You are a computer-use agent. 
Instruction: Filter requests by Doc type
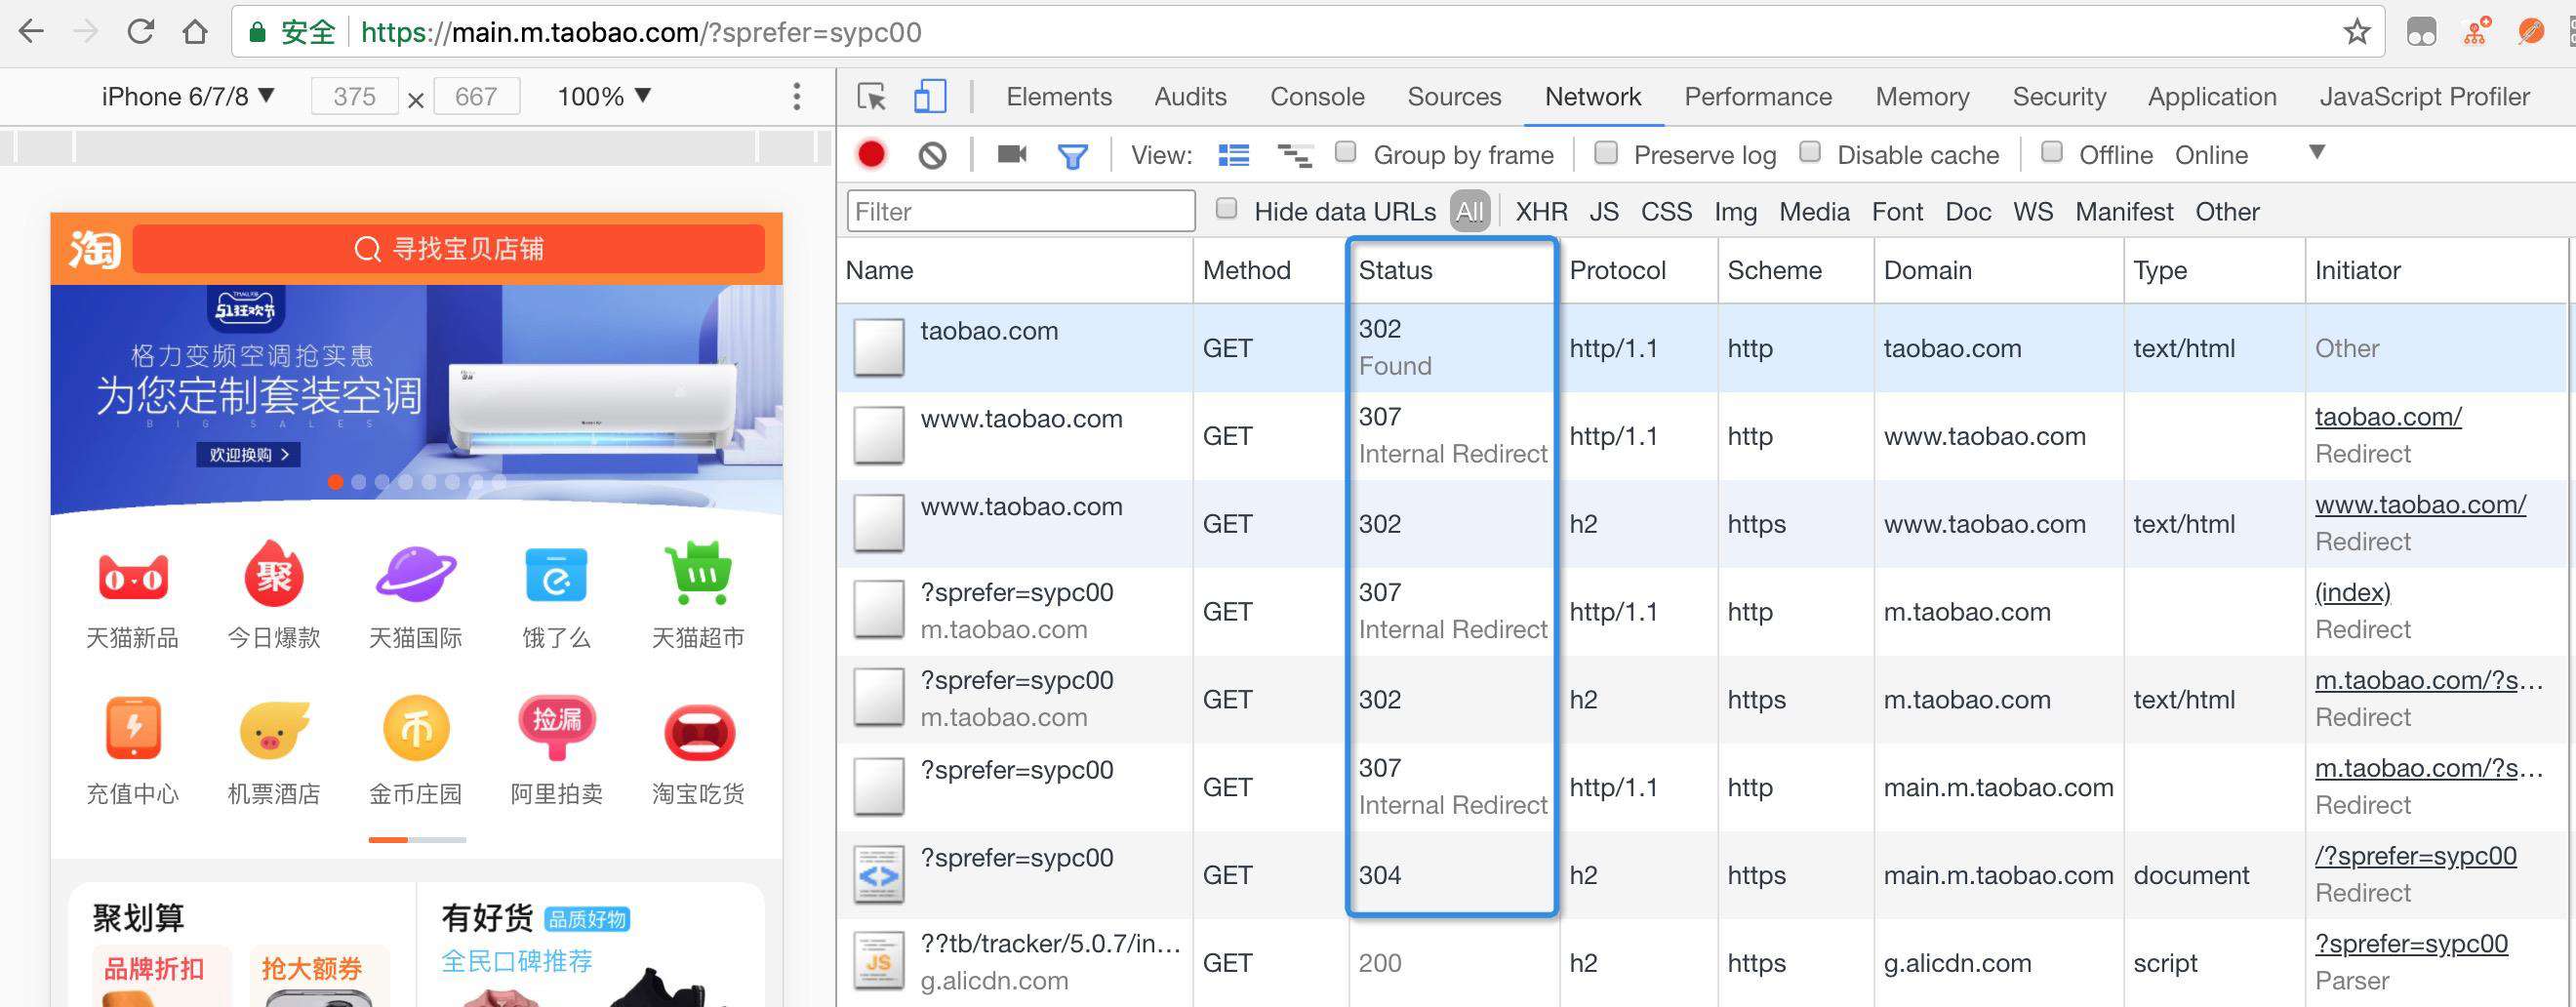(1968, 212)
